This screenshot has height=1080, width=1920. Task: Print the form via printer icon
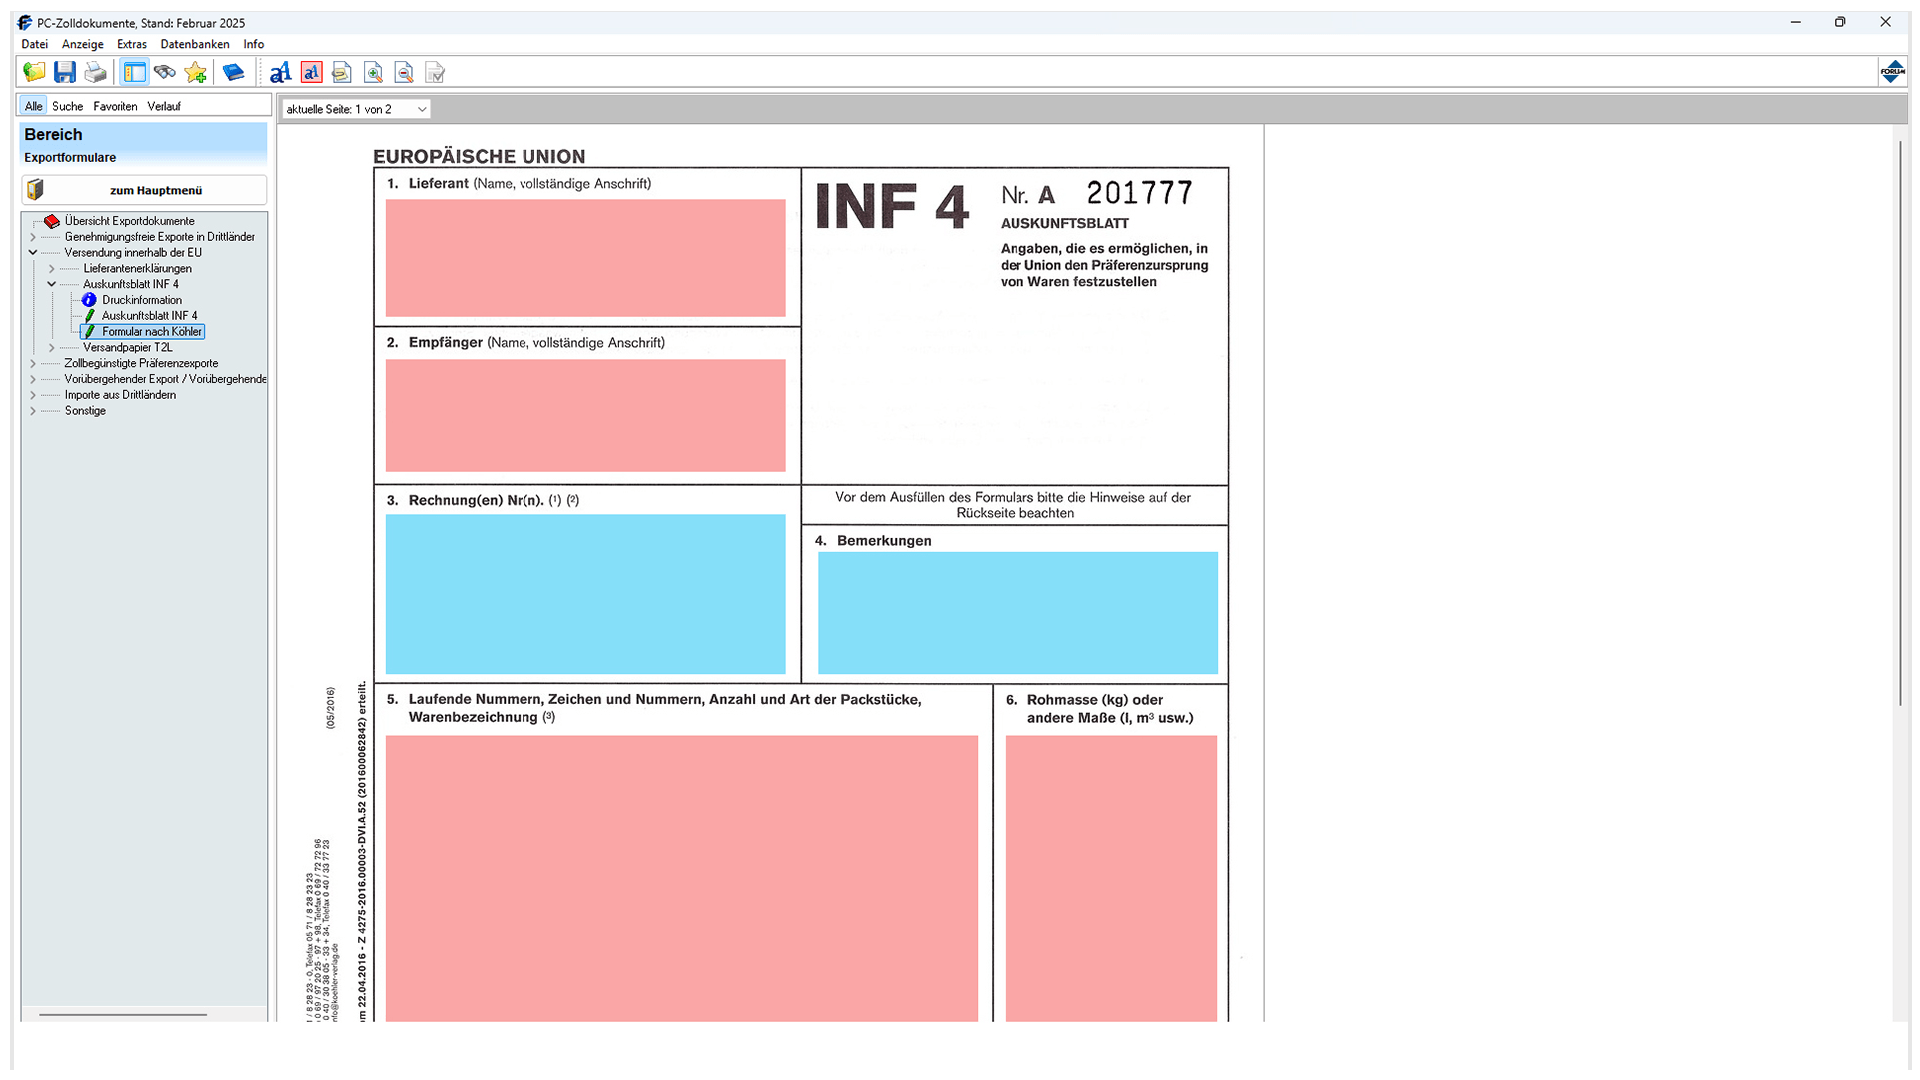[96, 72]
